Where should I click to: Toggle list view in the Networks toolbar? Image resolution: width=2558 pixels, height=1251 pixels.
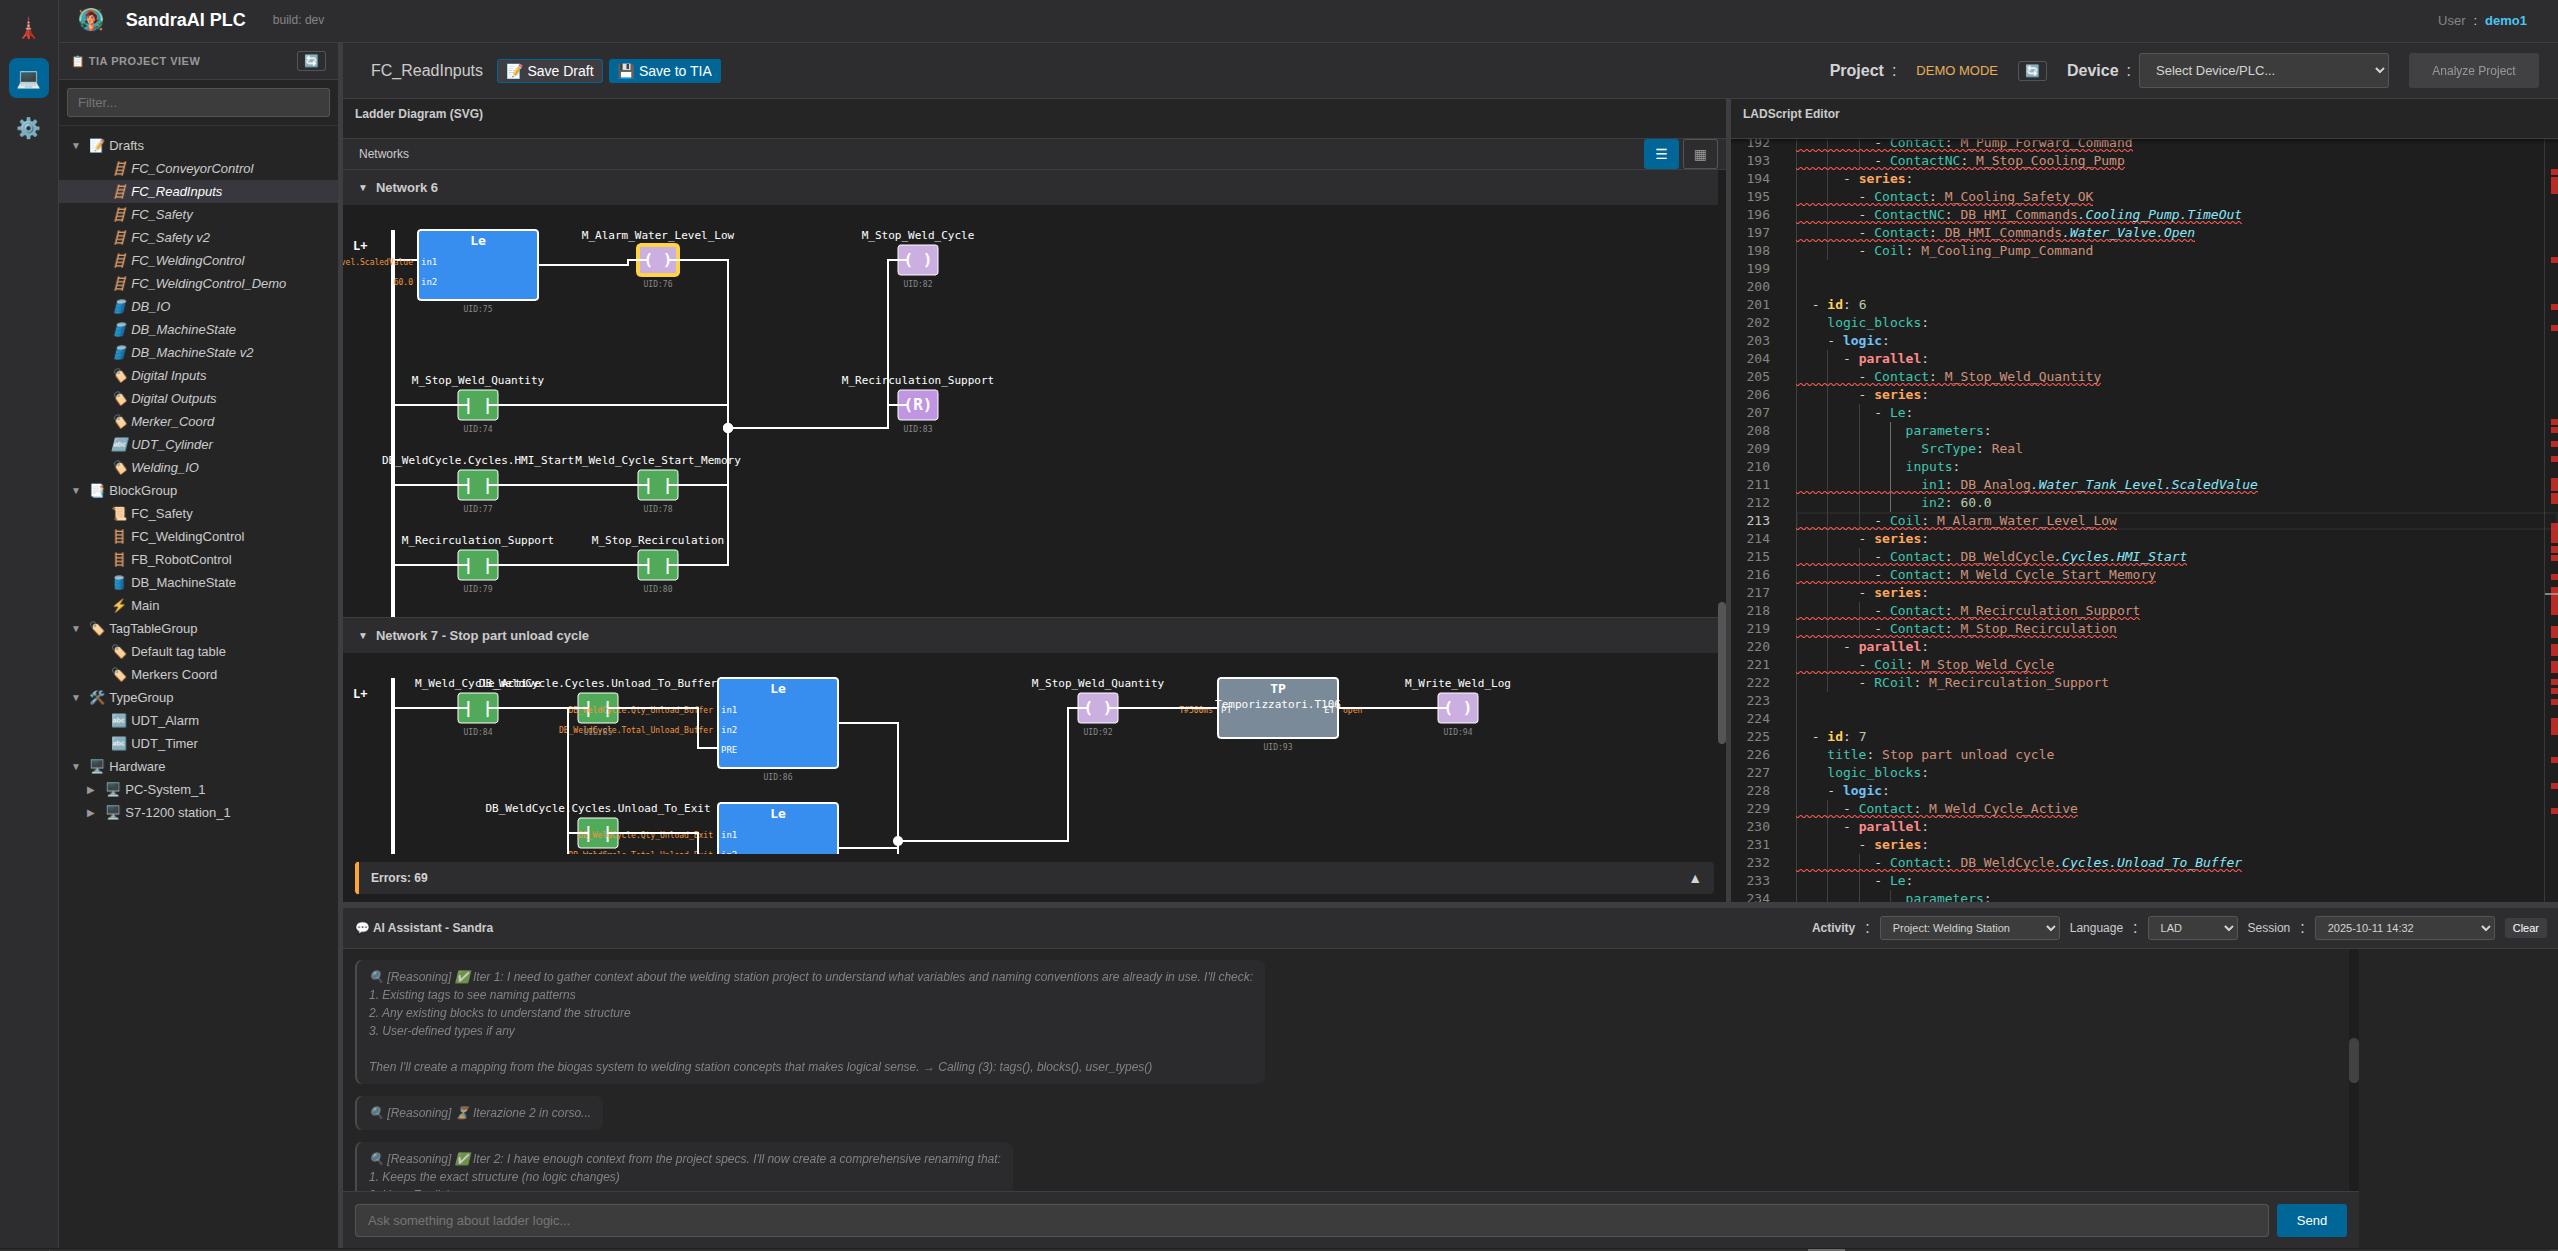(1660, 154)
